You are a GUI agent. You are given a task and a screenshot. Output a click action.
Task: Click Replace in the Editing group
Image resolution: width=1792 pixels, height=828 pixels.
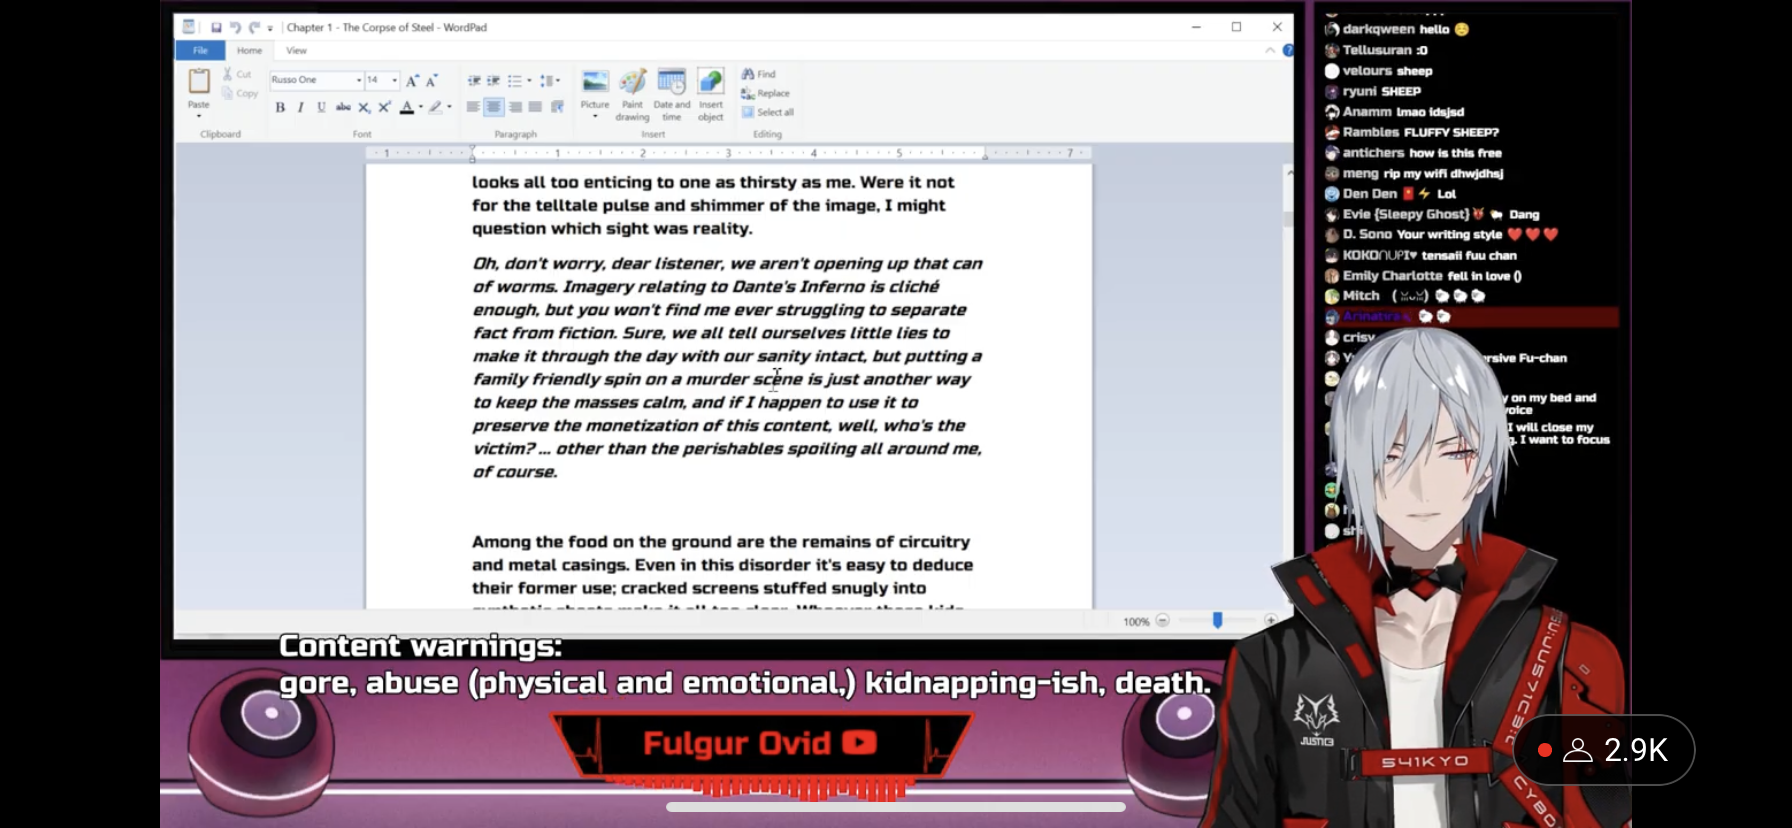(x=766, y=93)
